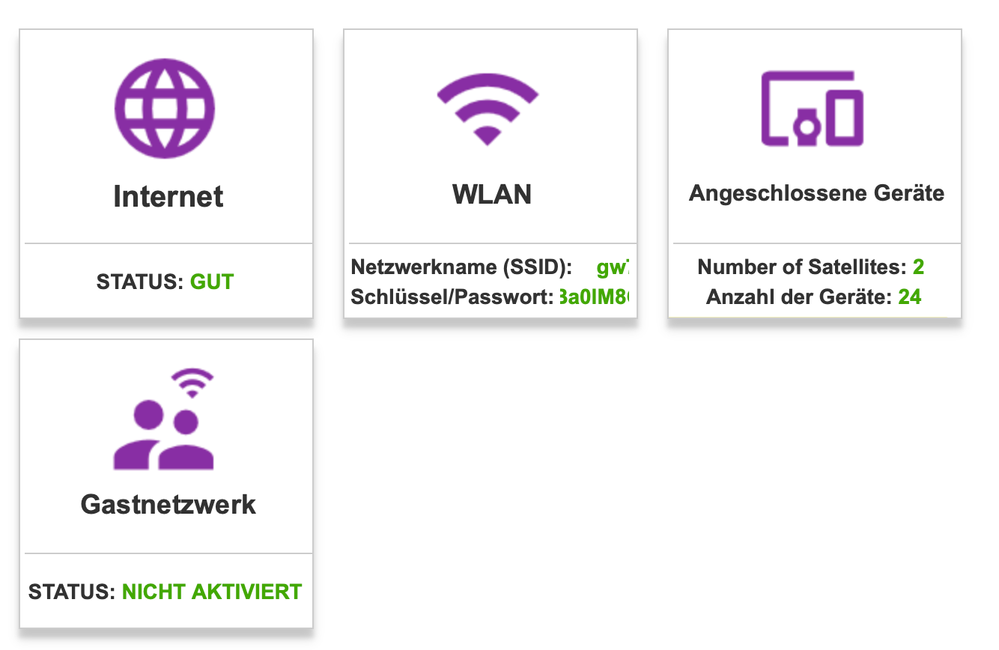Open the Angeschlossene Geräte heading
The height and width of the screenshot is (650, 999).
[816, 193]
